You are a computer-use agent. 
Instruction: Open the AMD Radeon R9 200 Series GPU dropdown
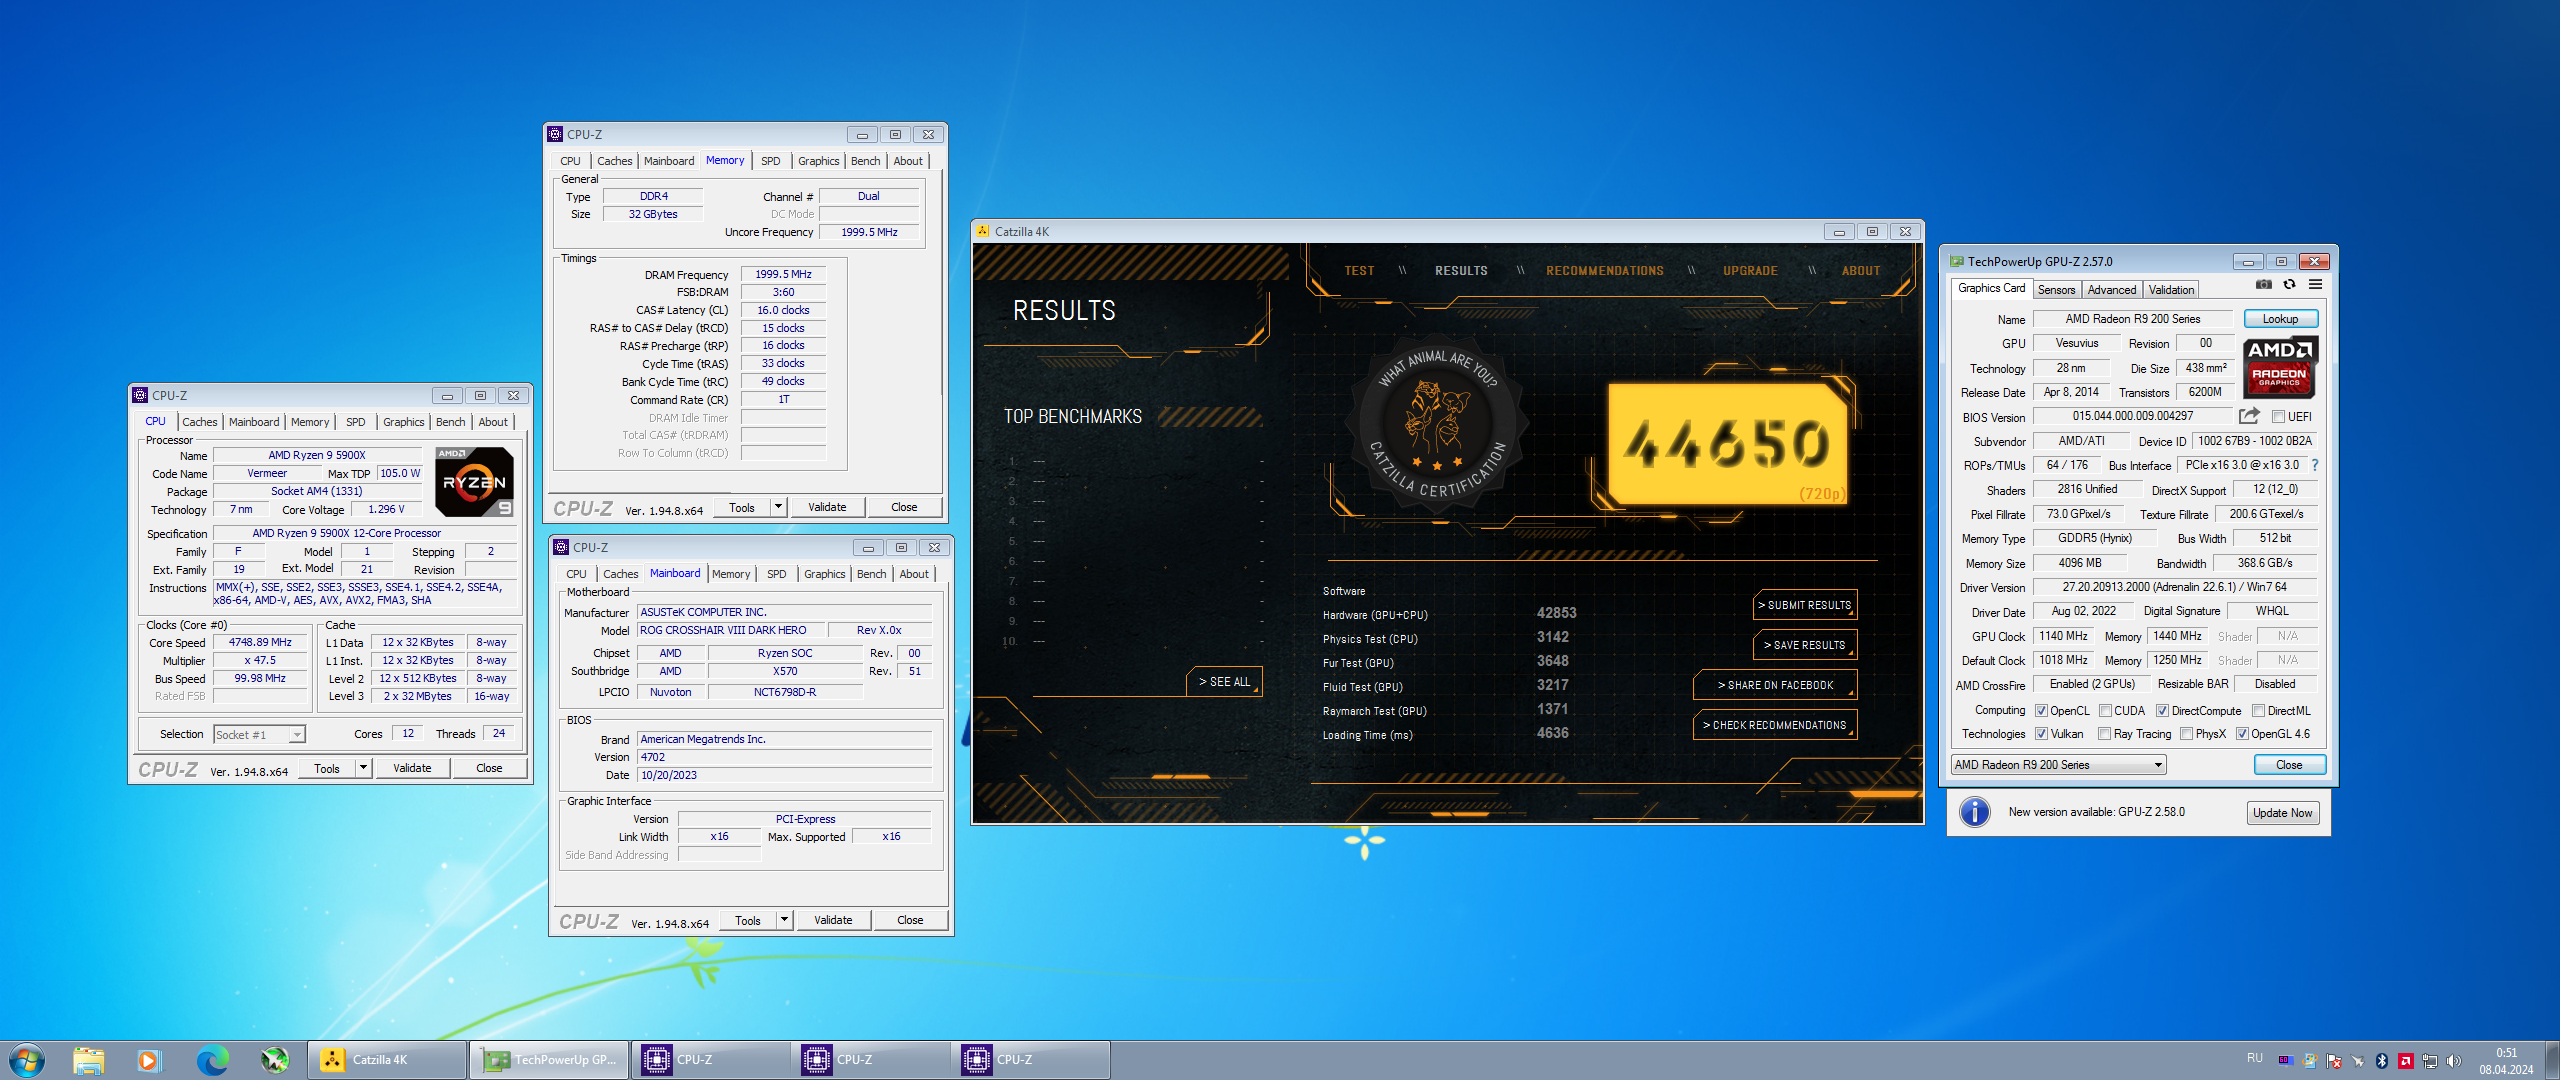click(x=2058, y=765)
